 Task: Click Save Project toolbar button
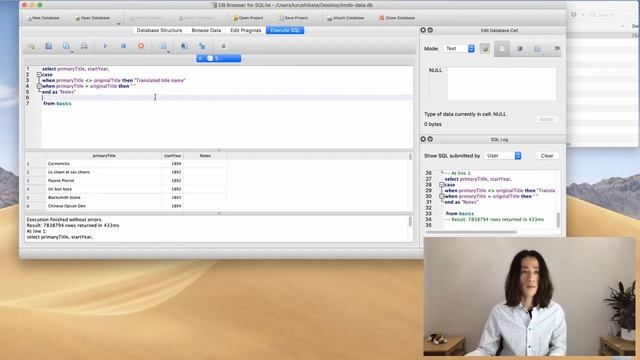click(x=293, y=18)
